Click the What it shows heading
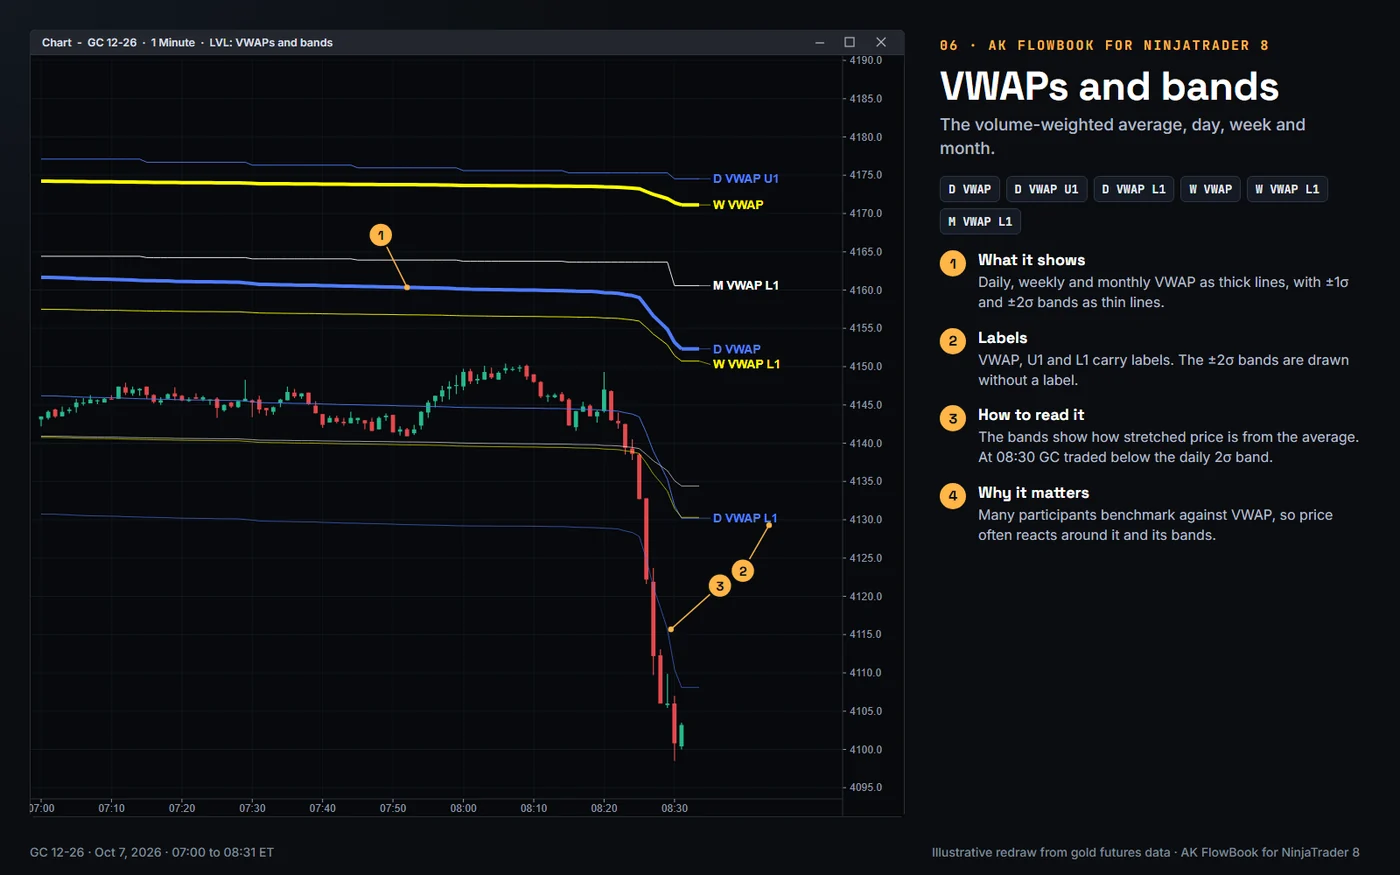Viewport: 1400px width, 875px height. [1031, 260]
